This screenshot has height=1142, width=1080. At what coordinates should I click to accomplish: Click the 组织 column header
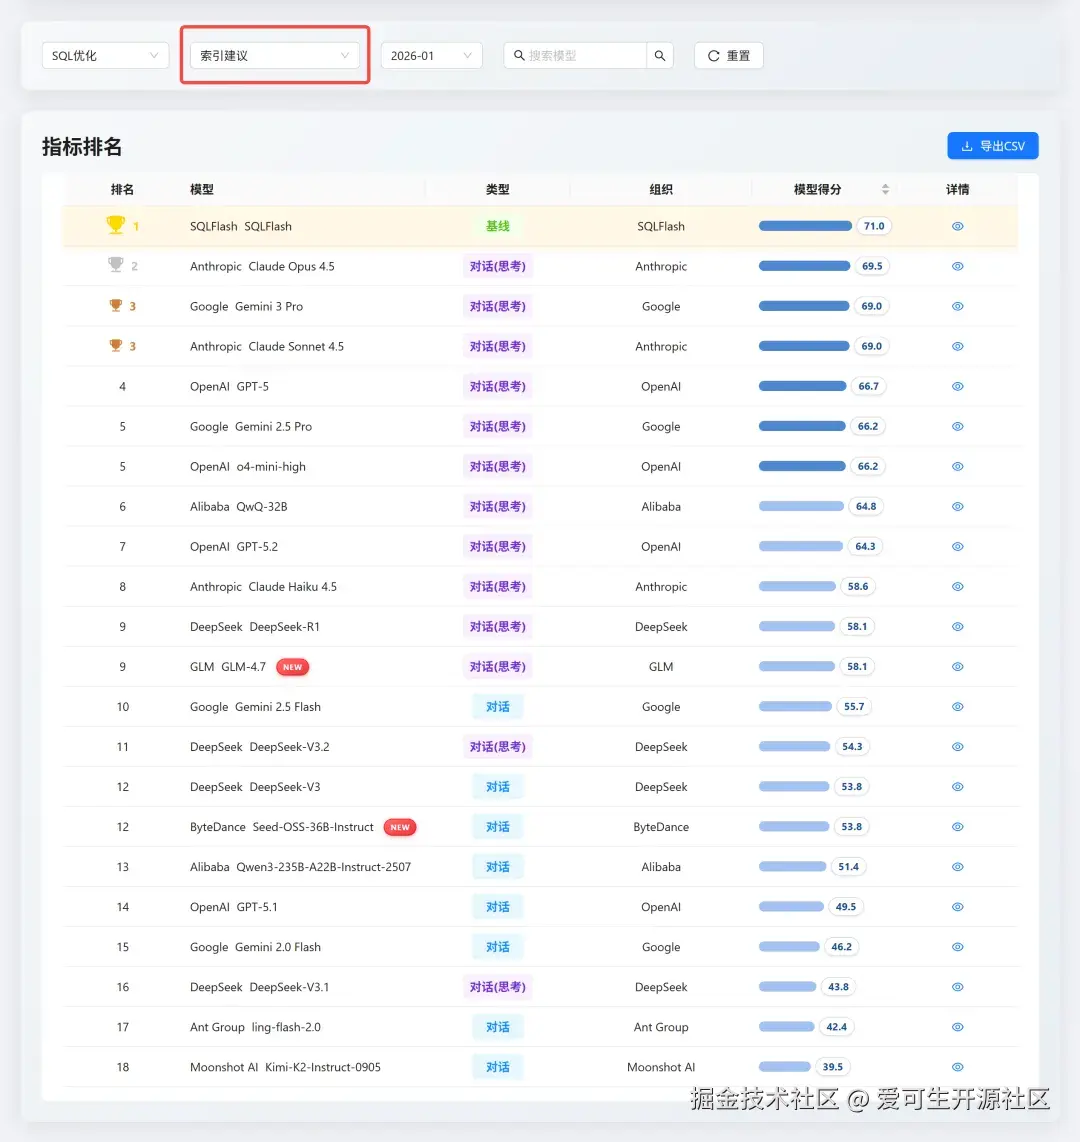click(661, 189)
